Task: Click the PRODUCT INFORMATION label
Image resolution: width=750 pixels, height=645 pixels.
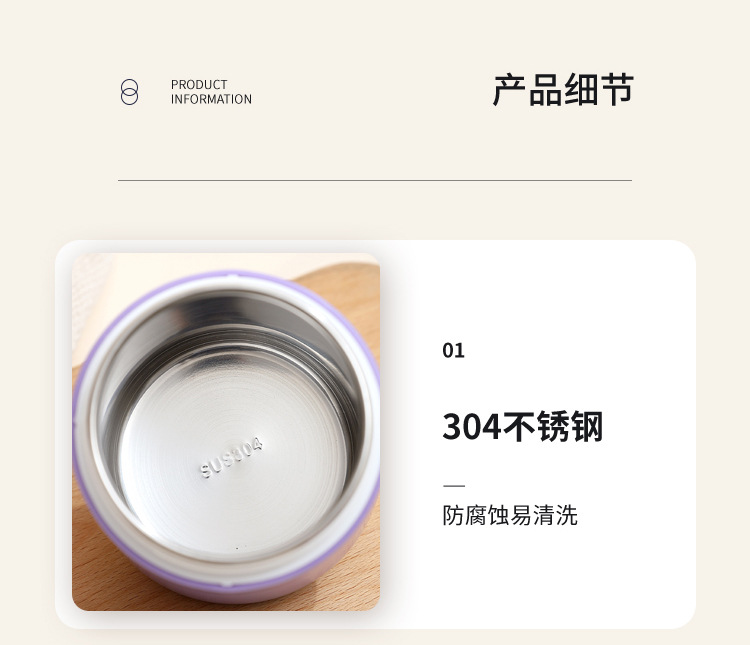Action: pos(211,92)
